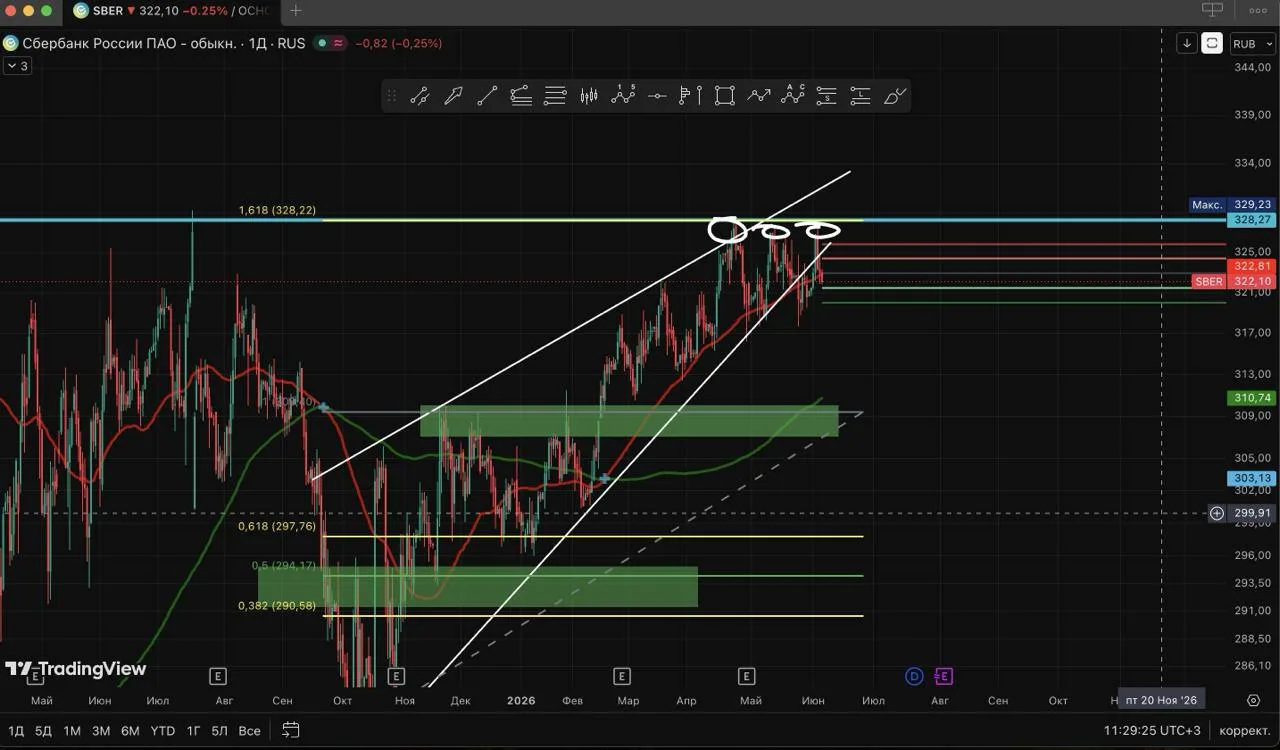Set range to Все
This screenshot has width=1280, height=750.
tap(250, 731)
